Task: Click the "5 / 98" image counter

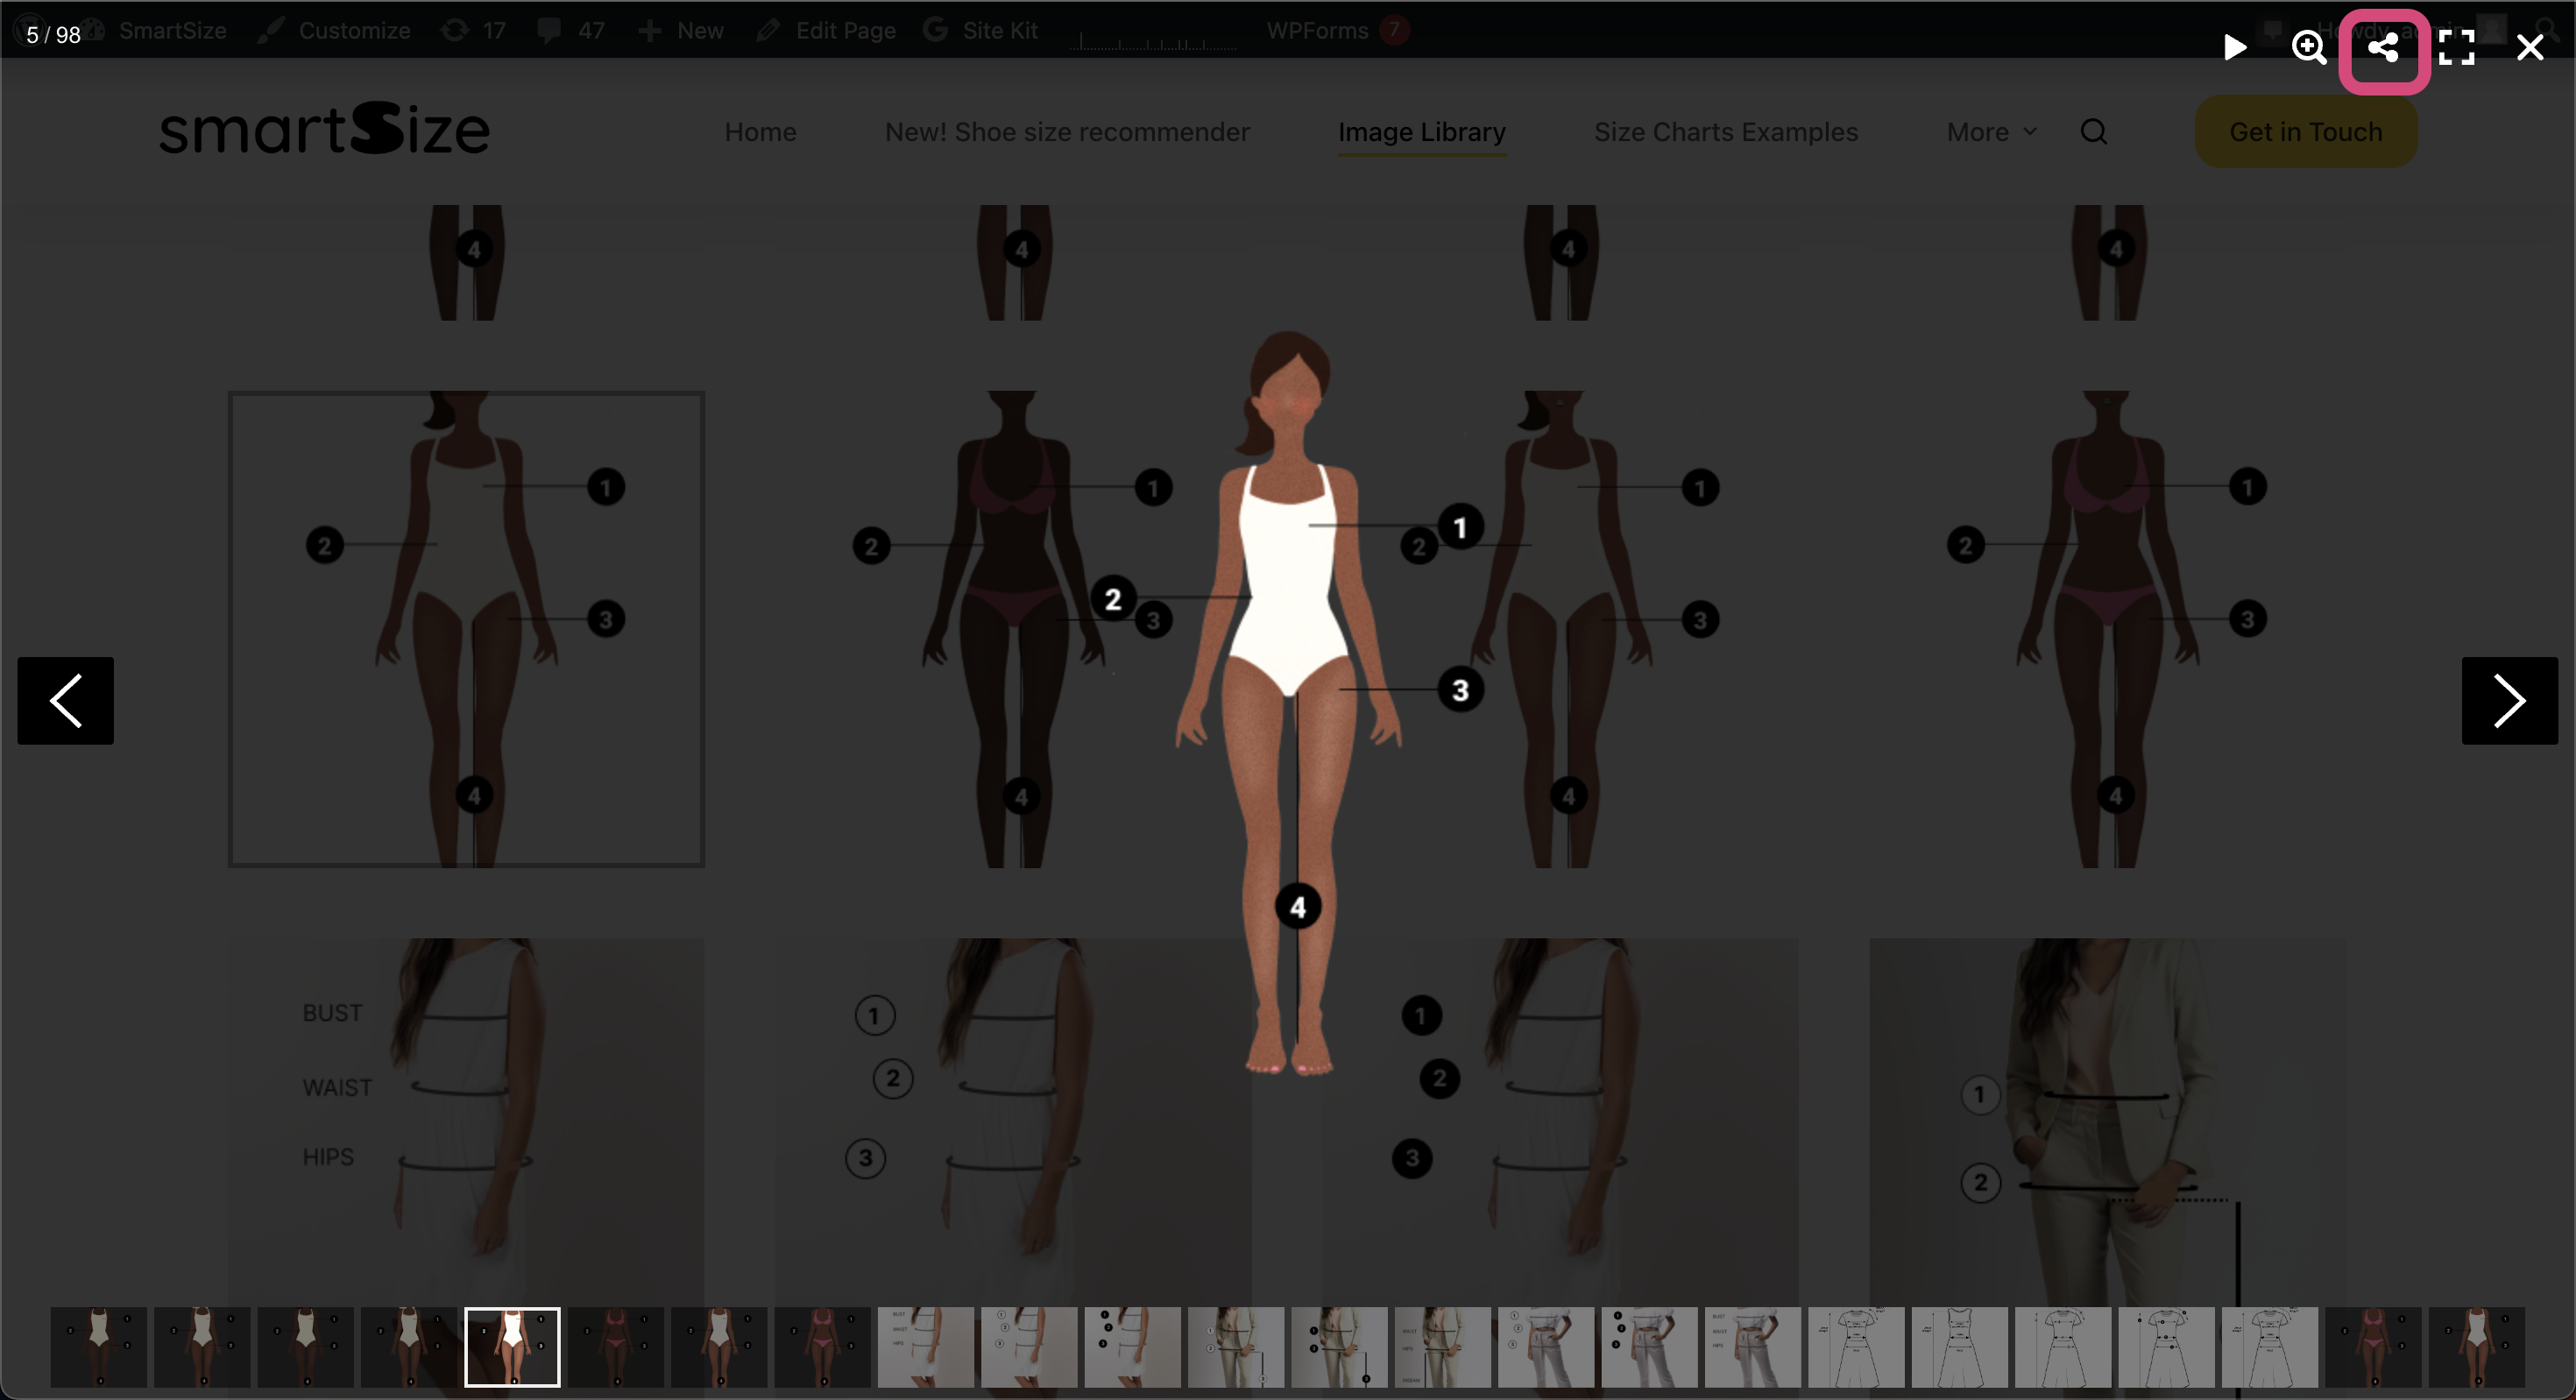Action: pyautogui.click(x=53, y=34)
